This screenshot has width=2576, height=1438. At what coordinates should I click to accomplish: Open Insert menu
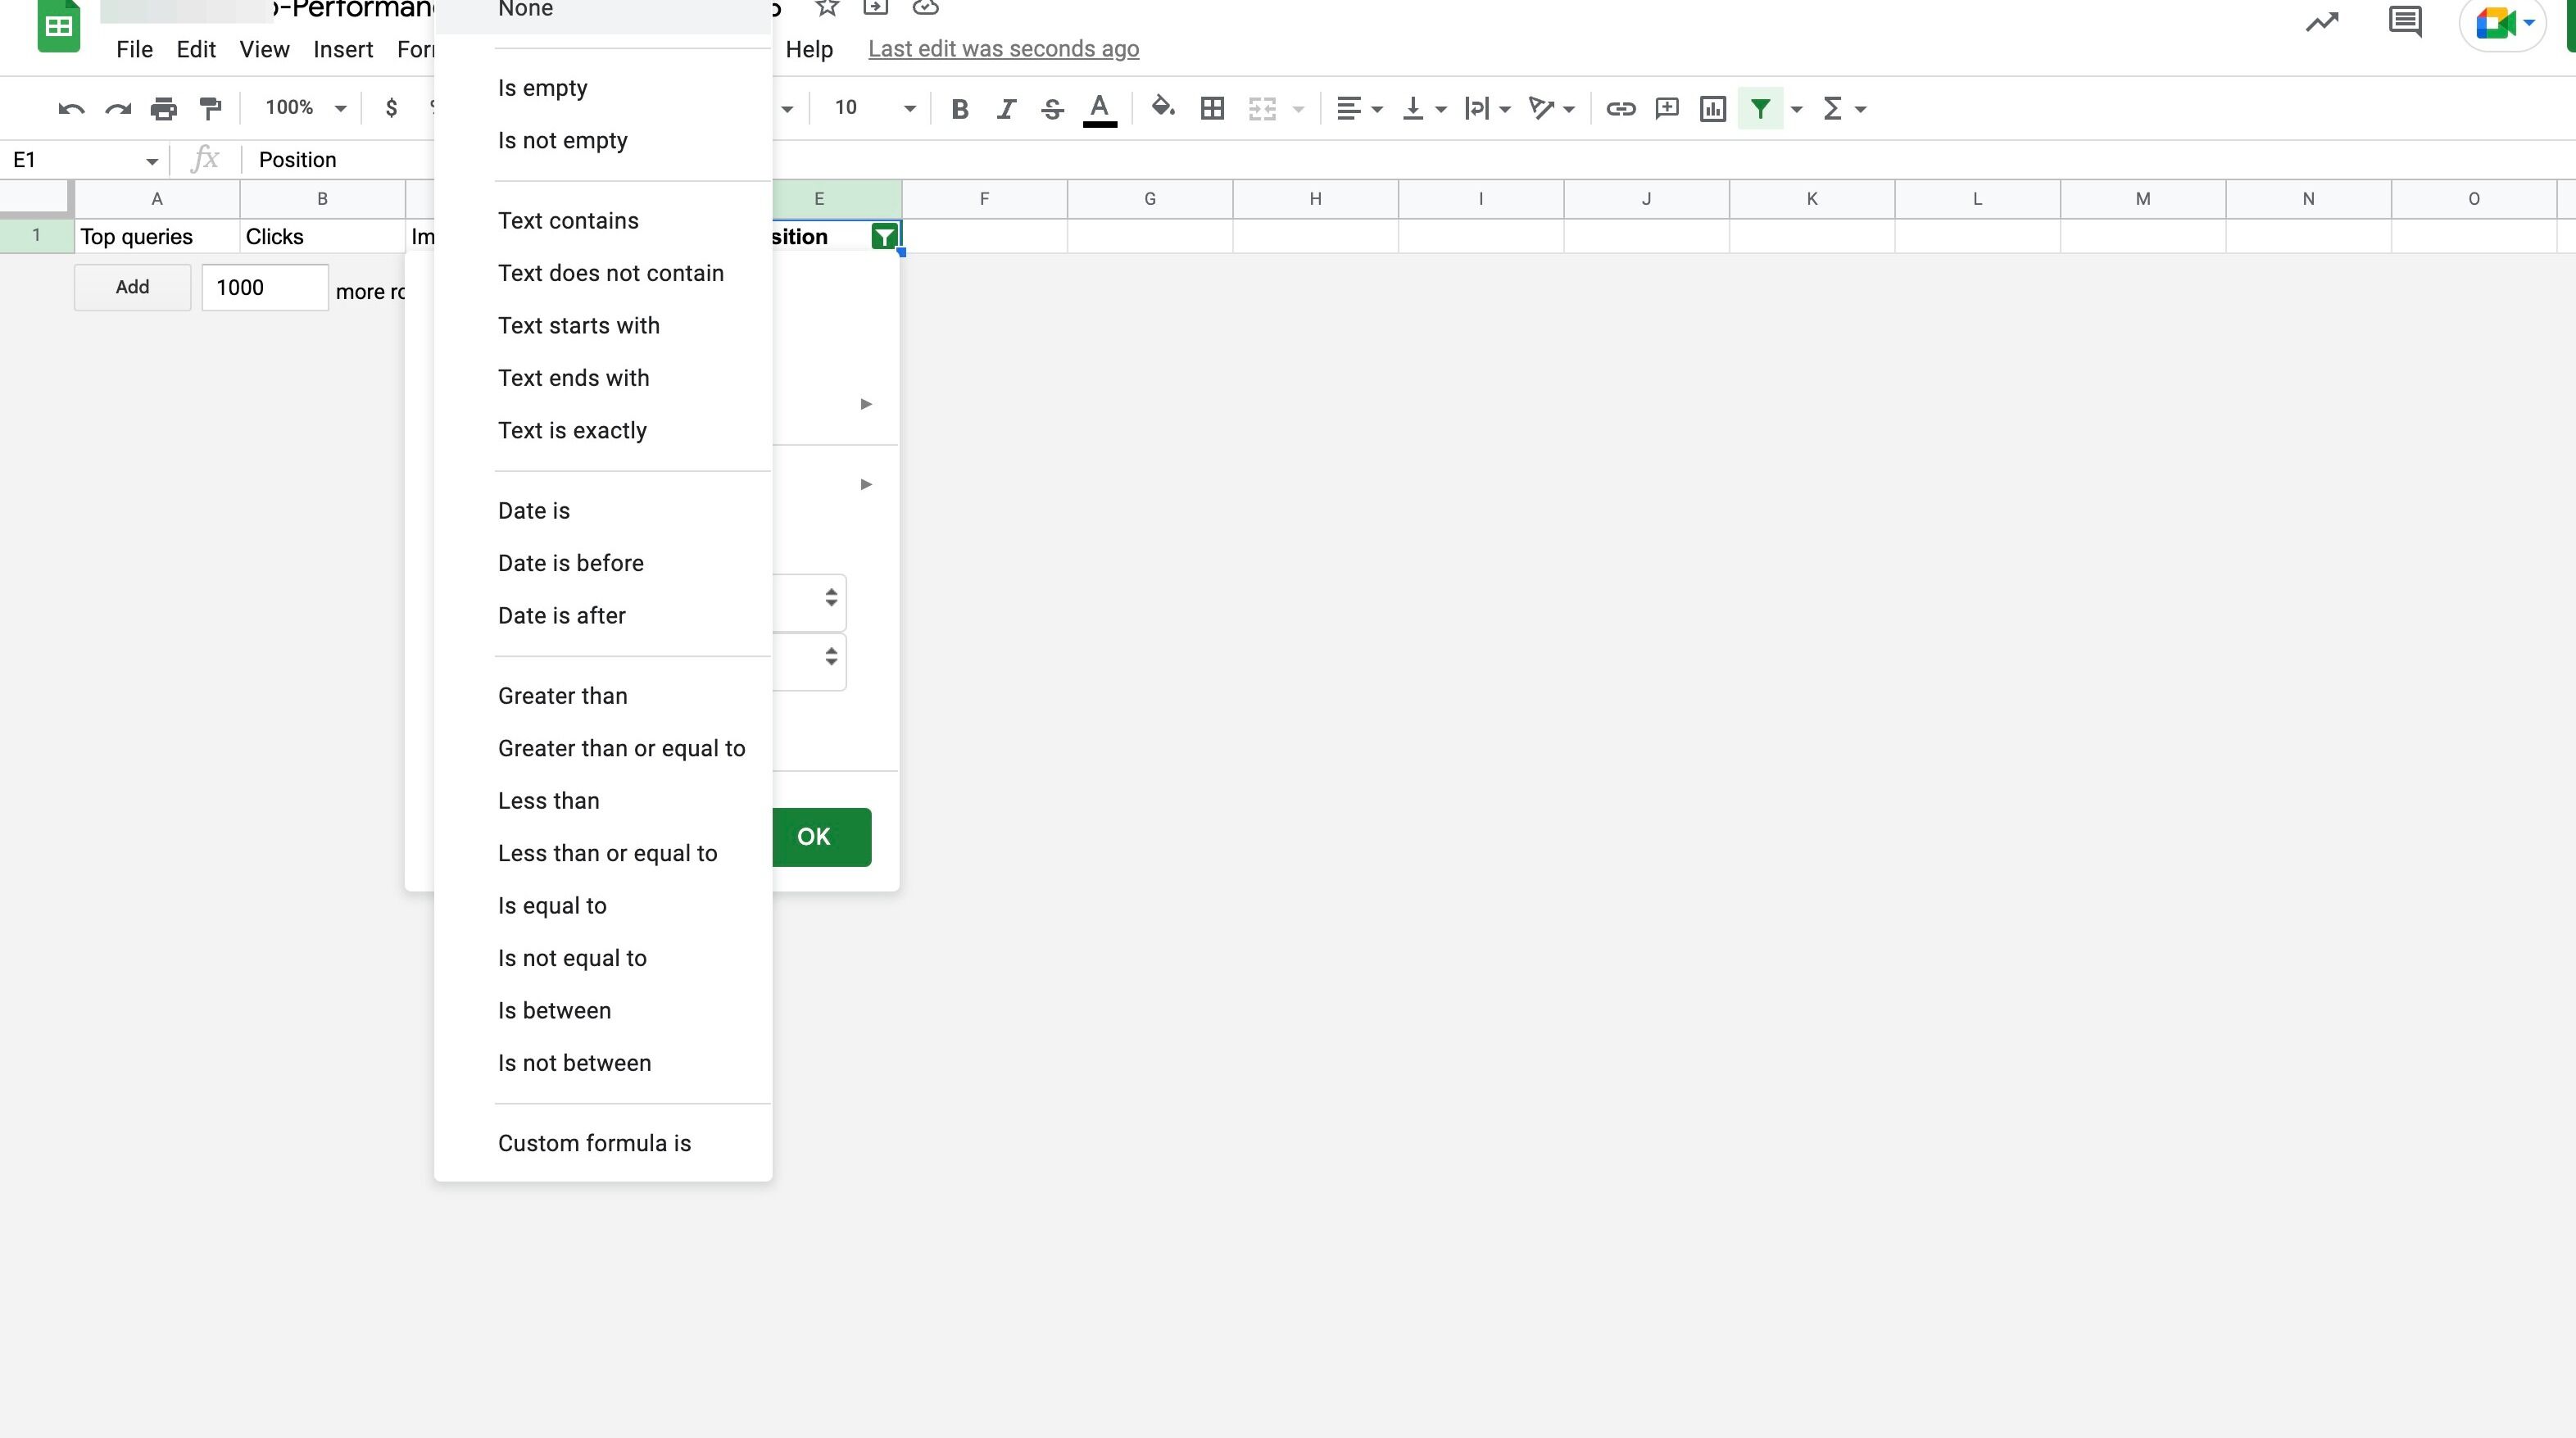(x=343, y=49)
